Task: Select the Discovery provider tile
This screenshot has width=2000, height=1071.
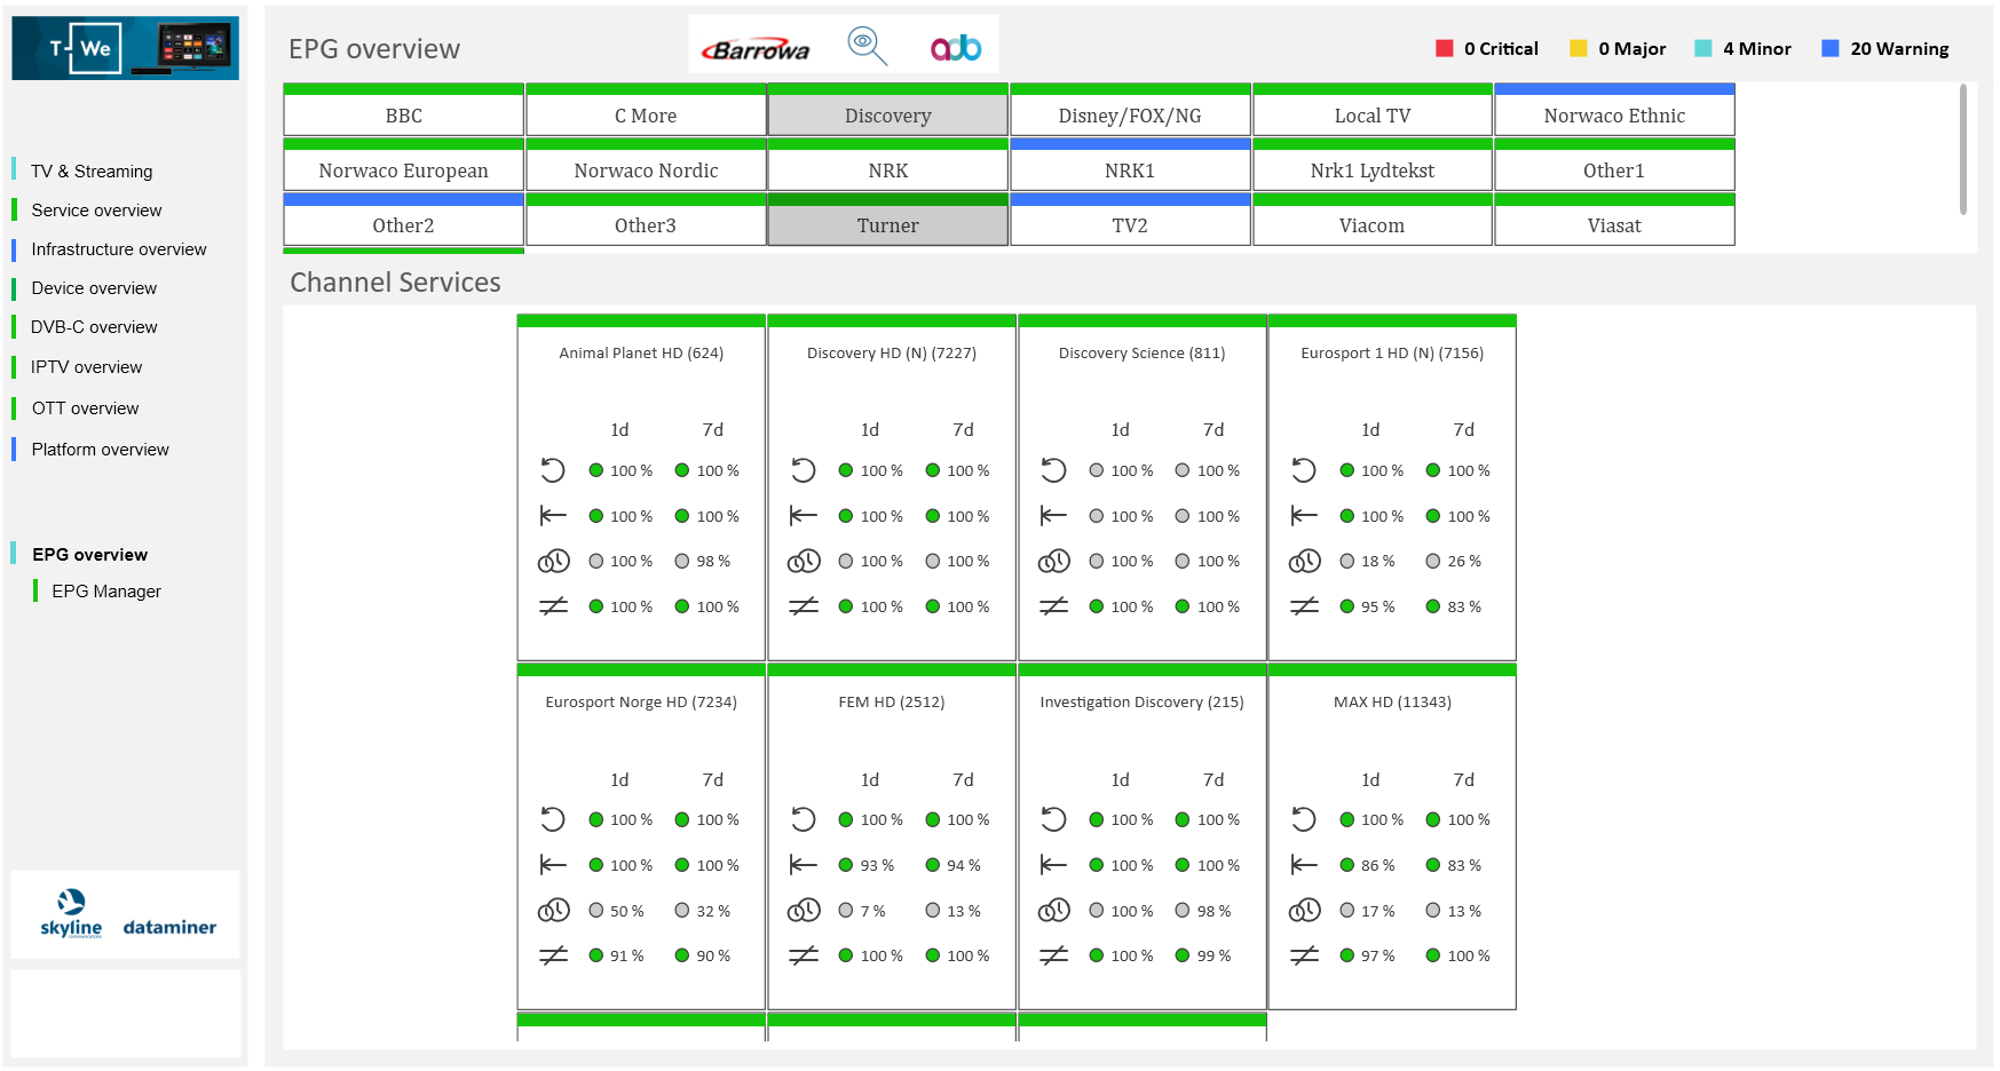Action: (x=888, y=110)
